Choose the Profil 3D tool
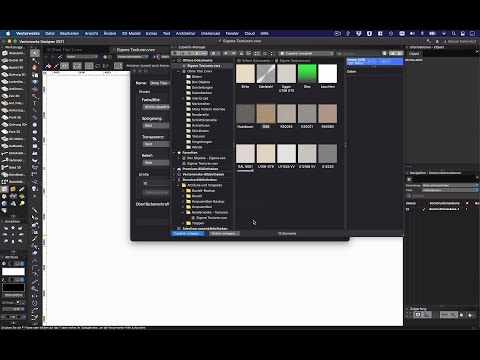This screenshot has height=360, width=480. (x=13, y=117)
